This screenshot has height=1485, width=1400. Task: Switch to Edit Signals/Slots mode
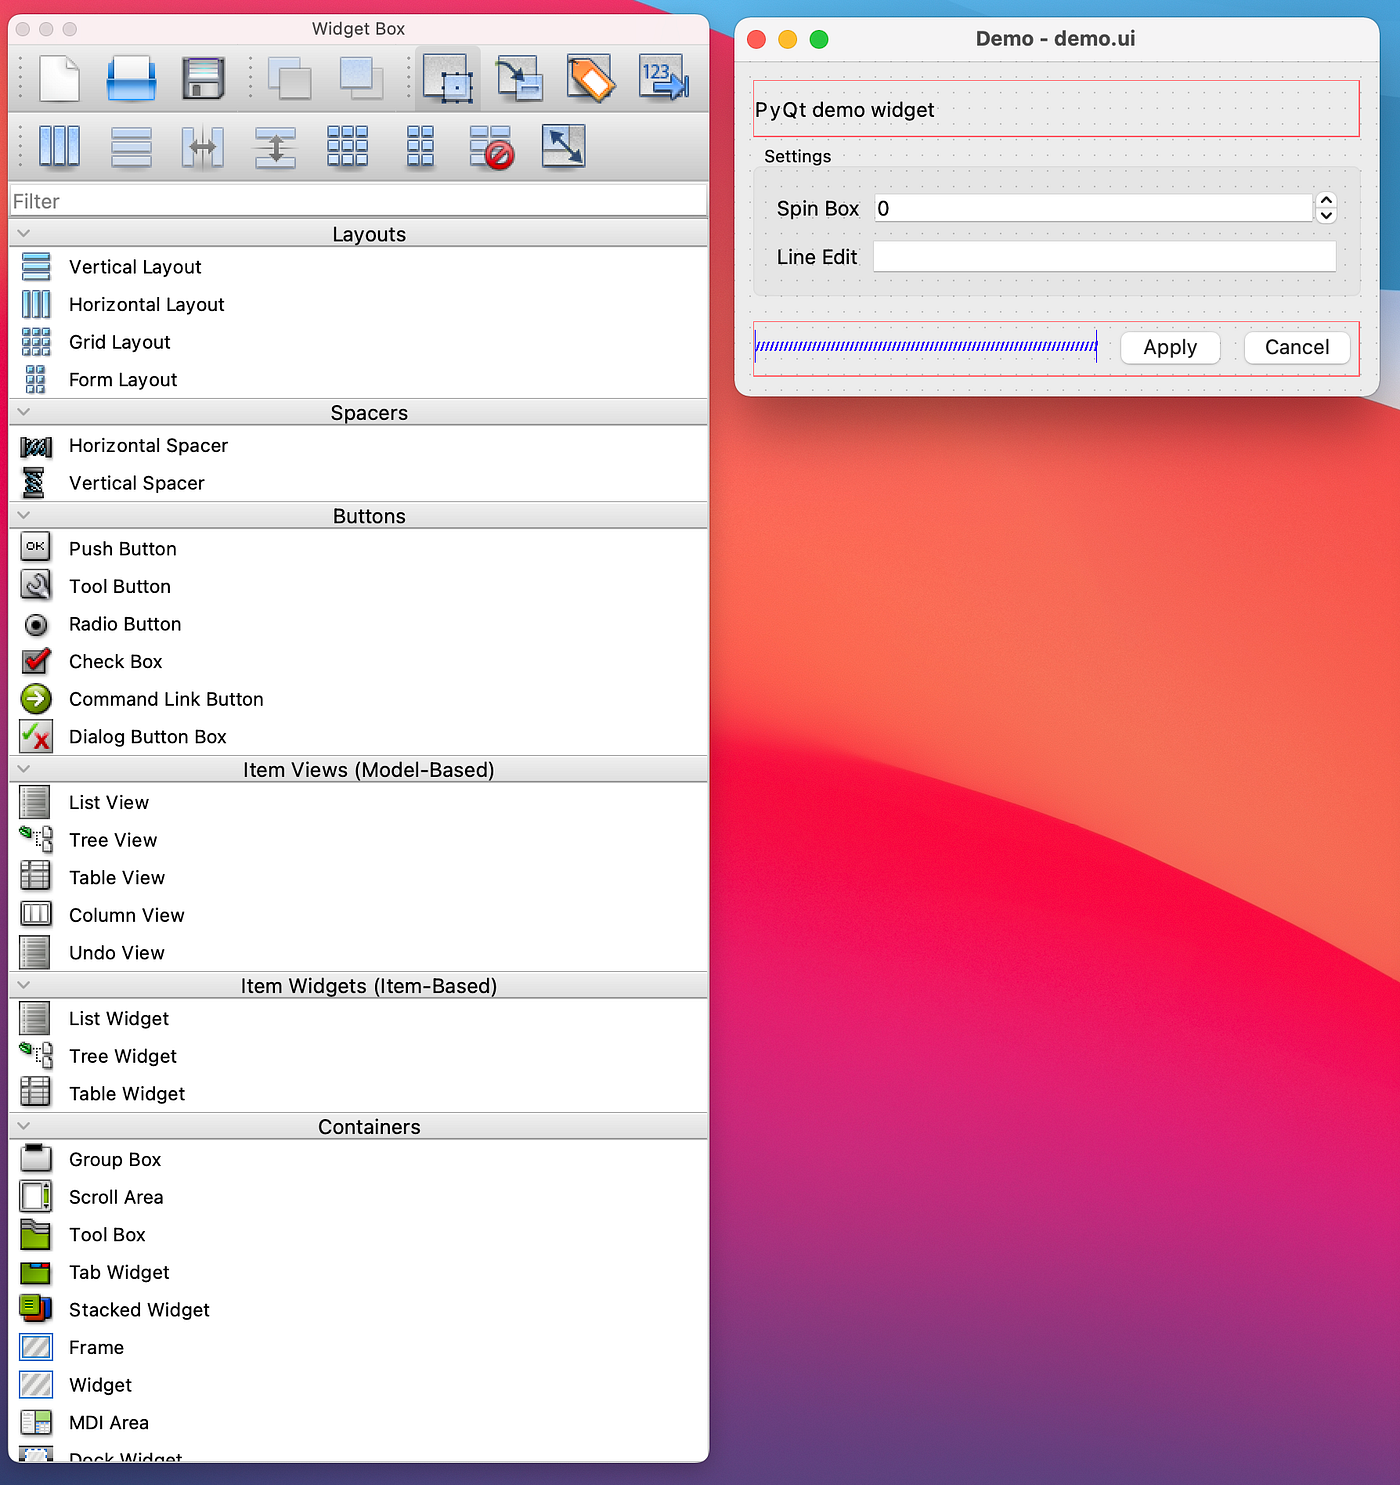click(x=519, y=78)
